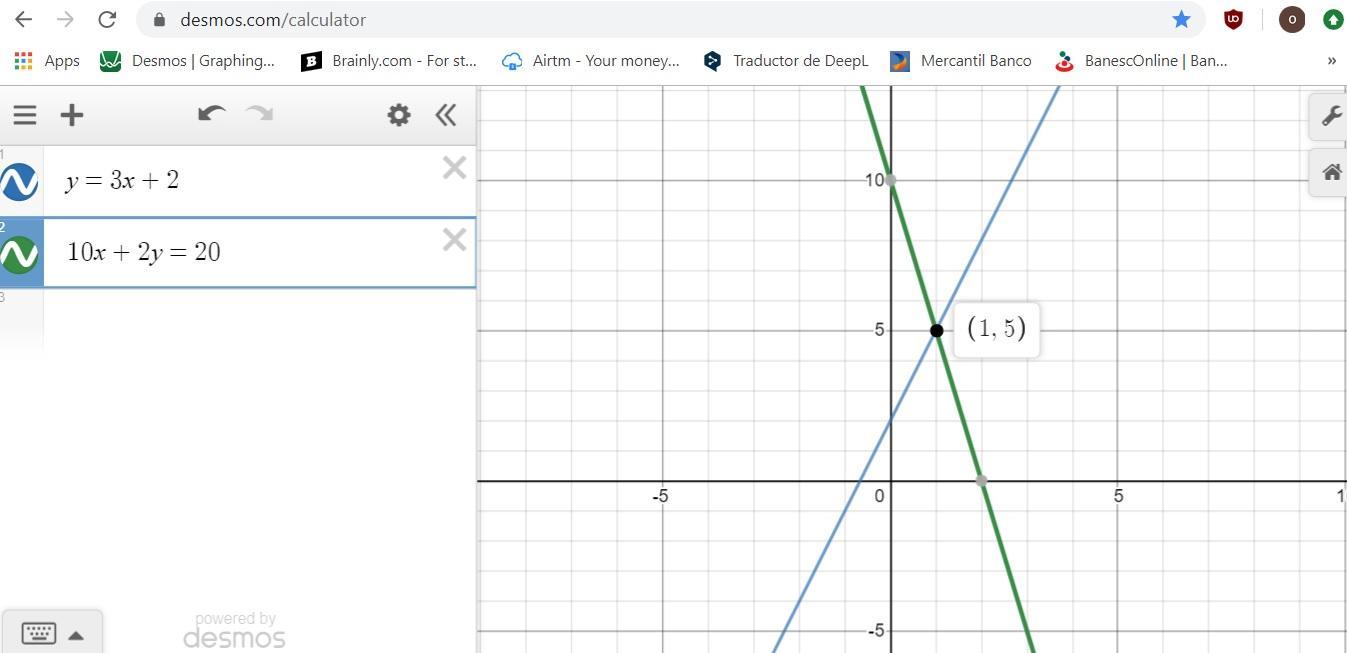Open the Airtm bookmark
The image size is (1347, 653).
tap(590, 61)
